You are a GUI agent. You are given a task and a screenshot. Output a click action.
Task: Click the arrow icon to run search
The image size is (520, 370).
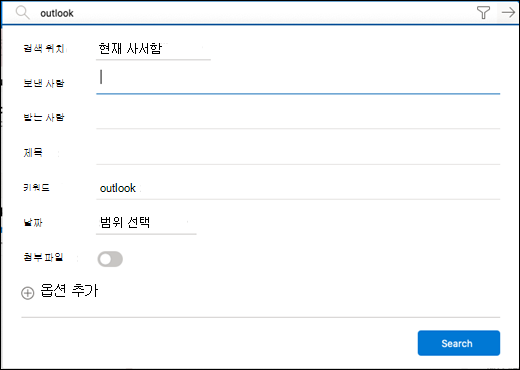click(x=508, y=13)
